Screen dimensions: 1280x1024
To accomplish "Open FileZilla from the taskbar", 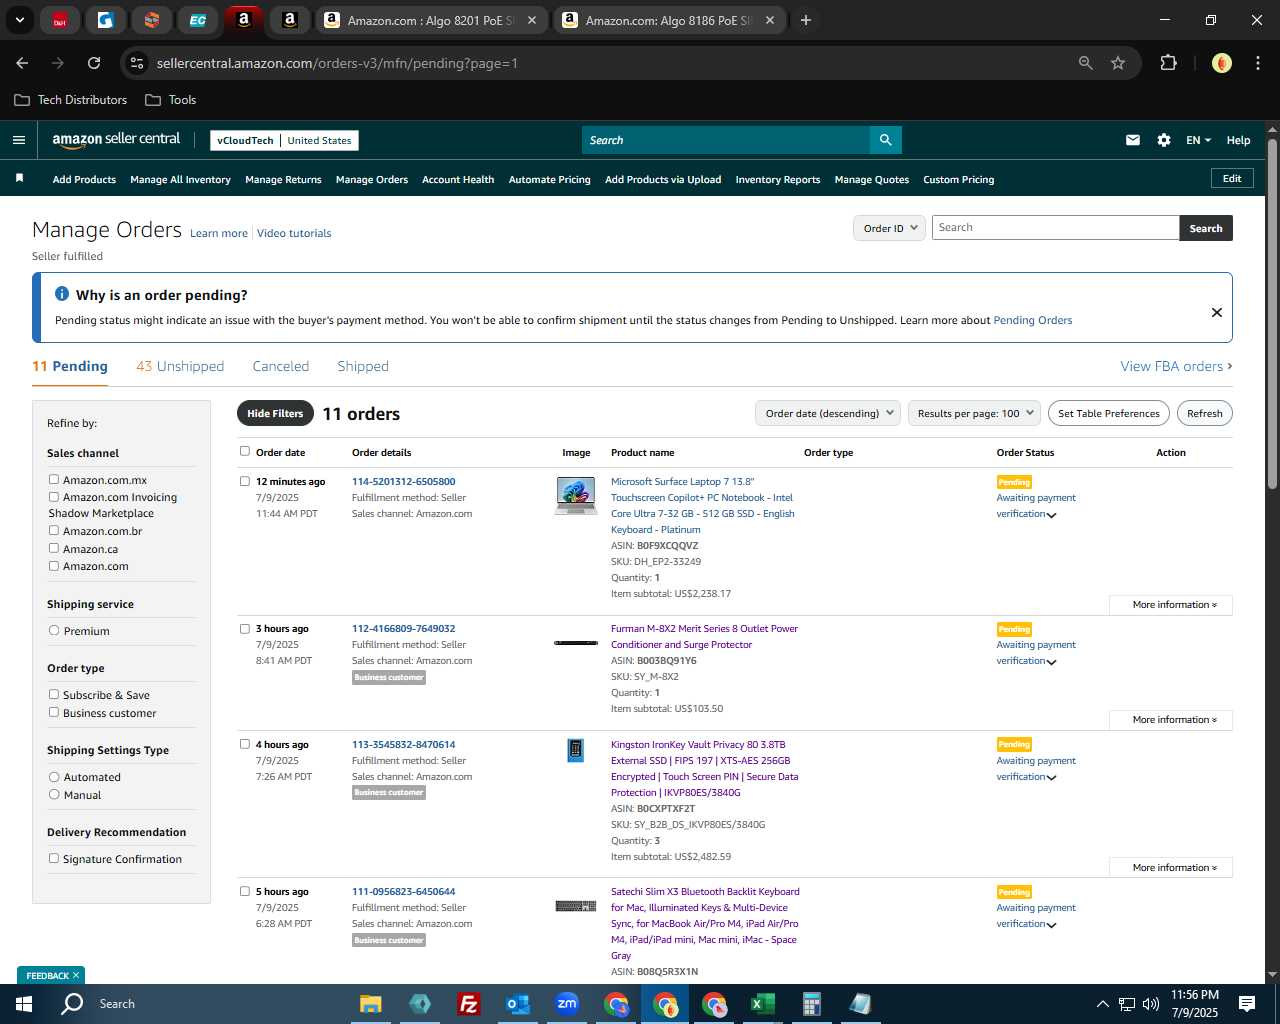I will 468,1004.
